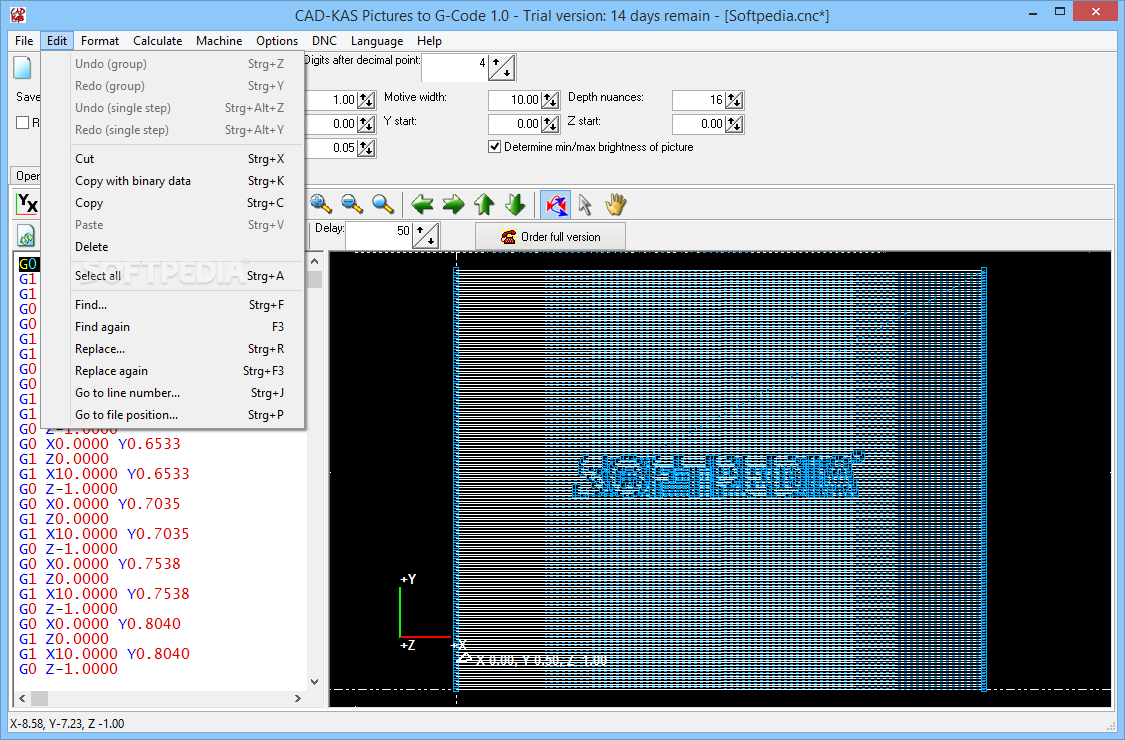
Task: Click in the Motive width input field
Action: pos(515,100)
